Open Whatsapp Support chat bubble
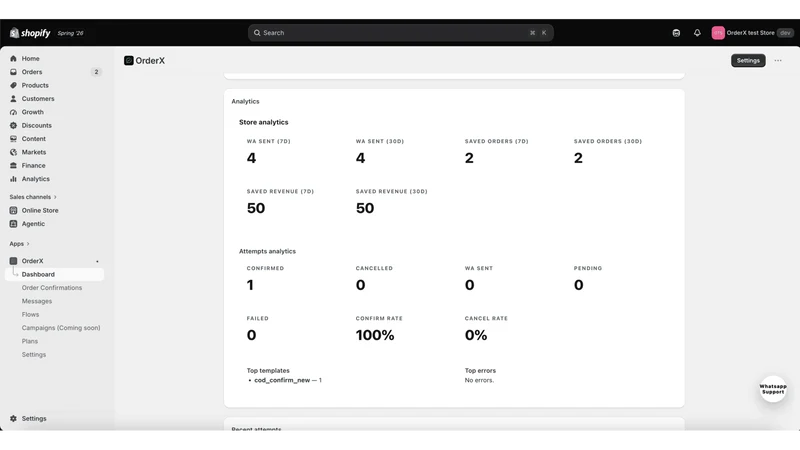The image size is (800, 450). [773, 389]
